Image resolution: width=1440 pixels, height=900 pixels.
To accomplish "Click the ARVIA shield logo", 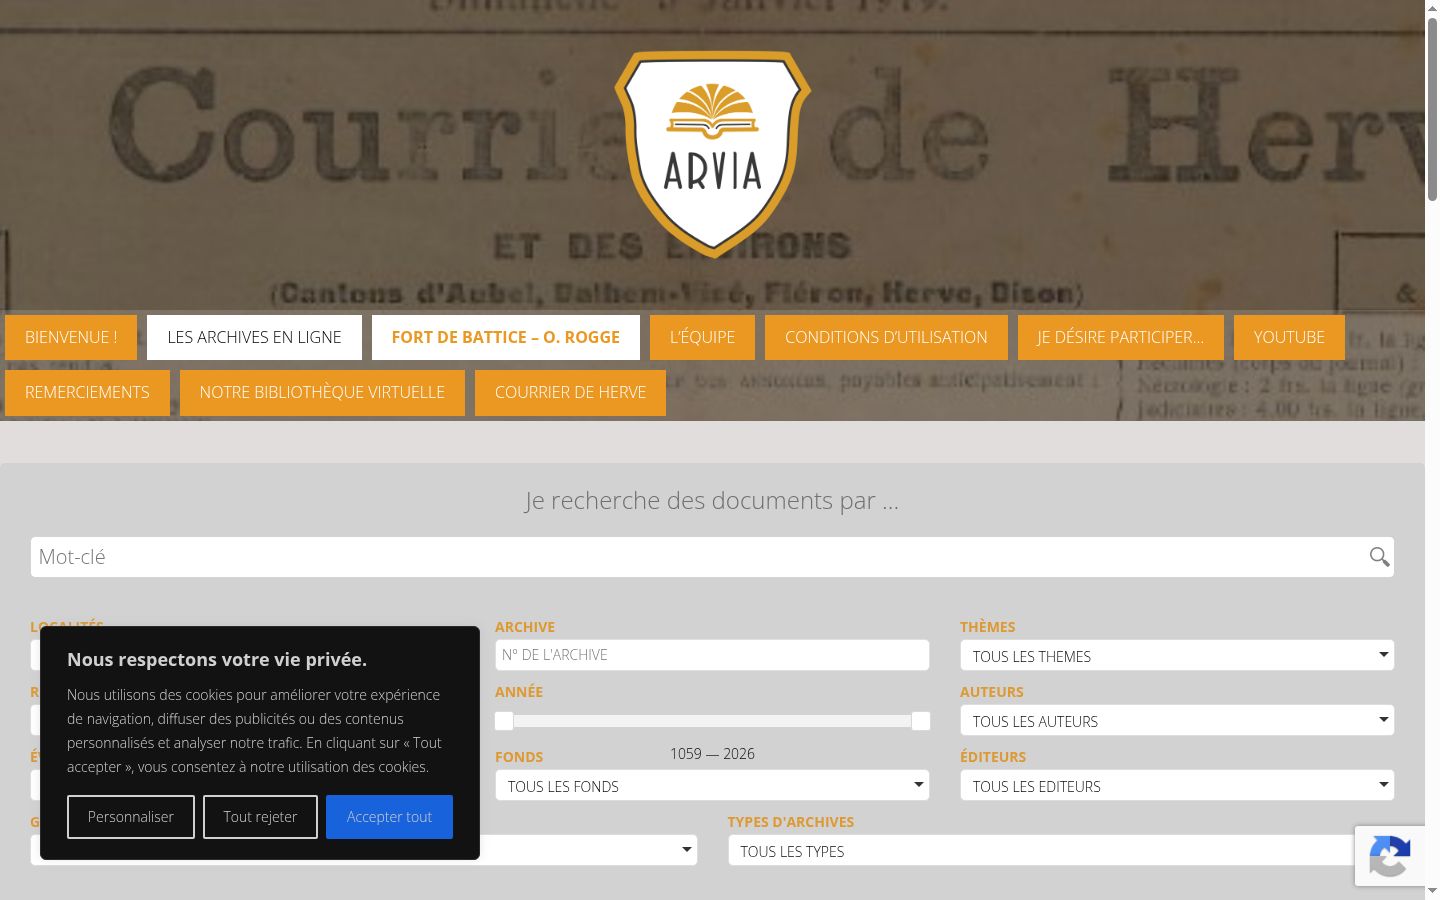I will 712,154.
